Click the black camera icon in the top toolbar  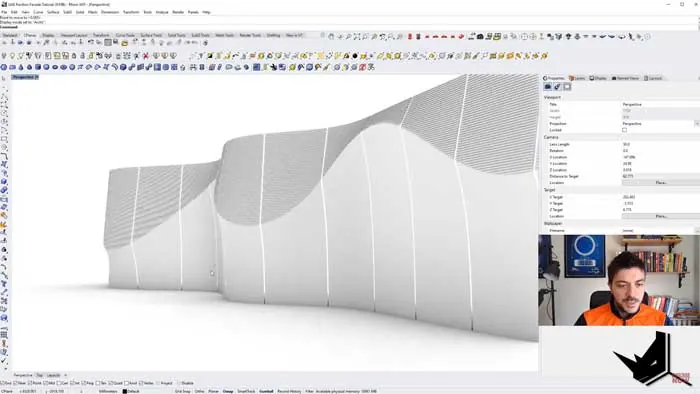pos(480,37)
